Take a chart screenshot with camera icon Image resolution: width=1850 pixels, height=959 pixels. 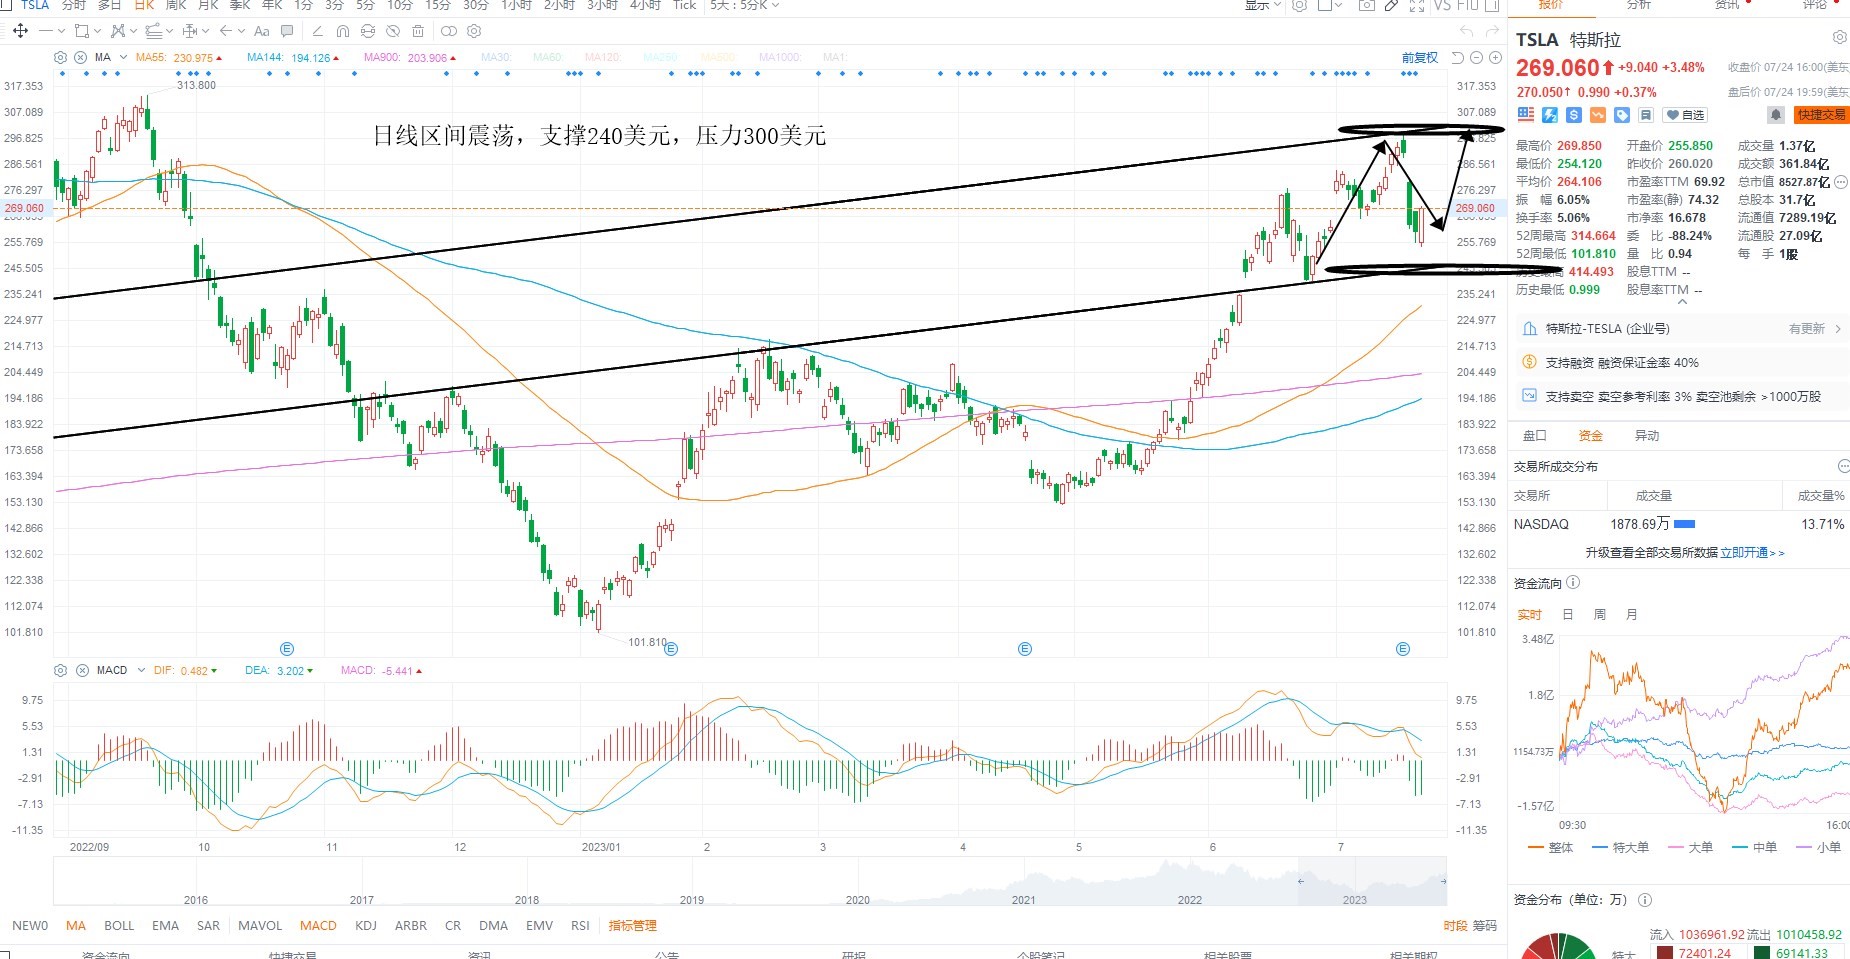point(1366,5)
